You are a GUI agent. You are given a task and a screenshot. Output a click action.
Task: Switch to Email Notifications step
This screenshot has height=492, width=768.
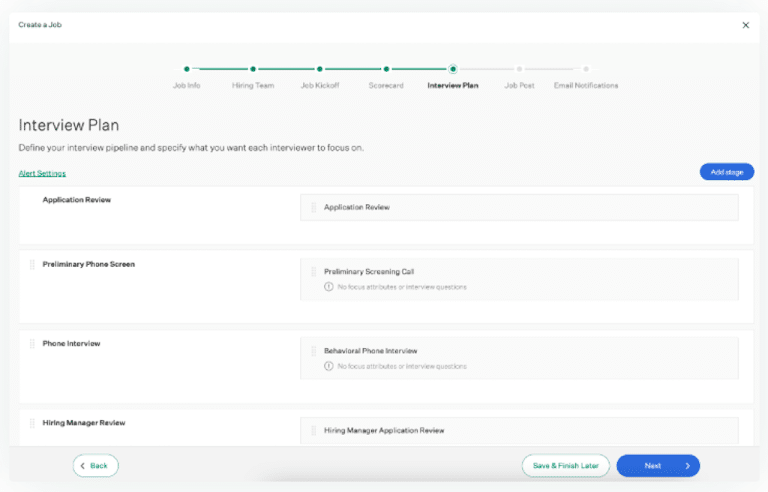586,70
